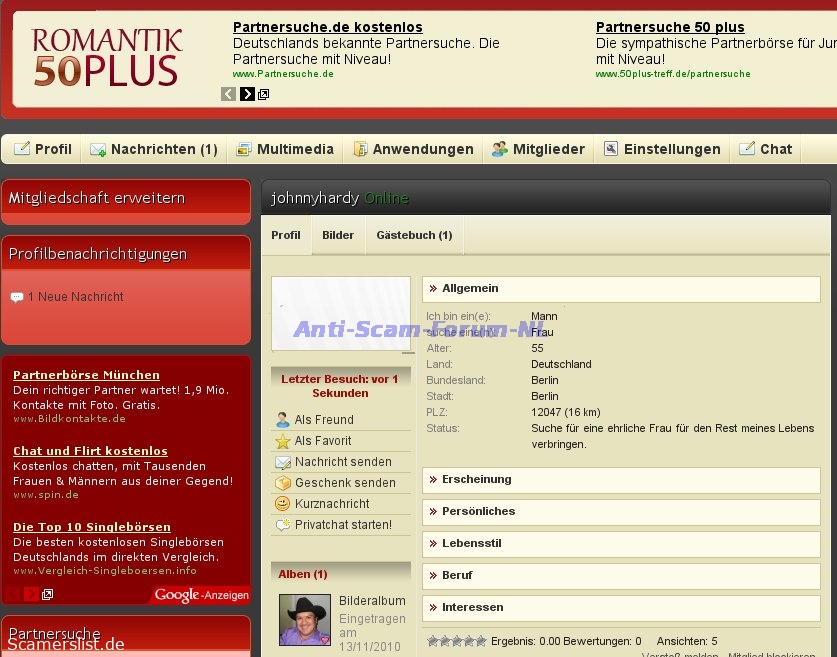The height and width of the screenshot is (657, 837).
Task: Rate the profile using the star rating
Action: [x=457, y=641]
